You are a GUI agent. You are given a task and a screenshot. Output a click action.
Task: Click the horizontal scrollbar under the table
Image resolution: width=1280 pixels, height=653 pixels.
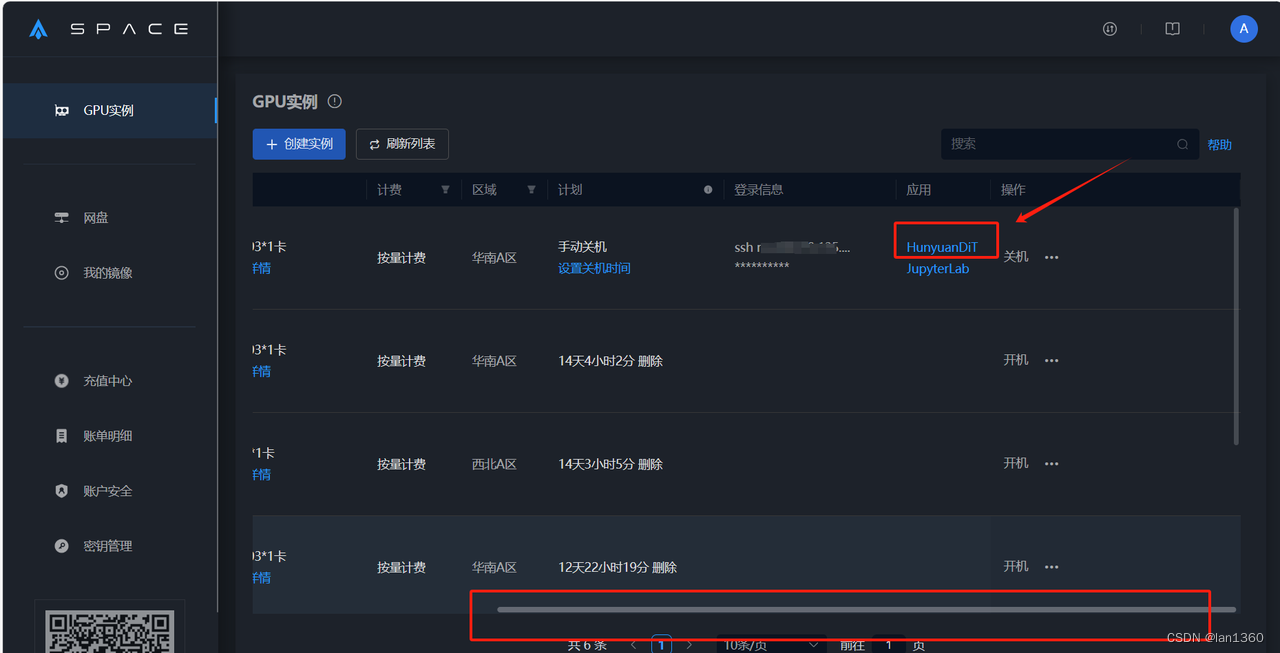tap(865, 609)
